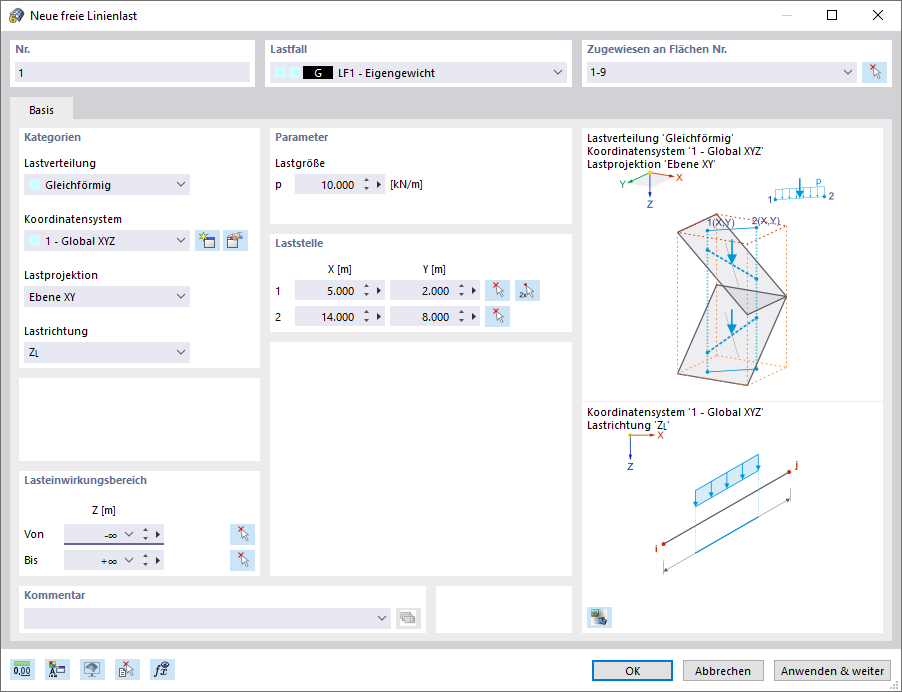Click the graphic display settings icon under the preview
The image size is (902, 692).
coord(599,617)
